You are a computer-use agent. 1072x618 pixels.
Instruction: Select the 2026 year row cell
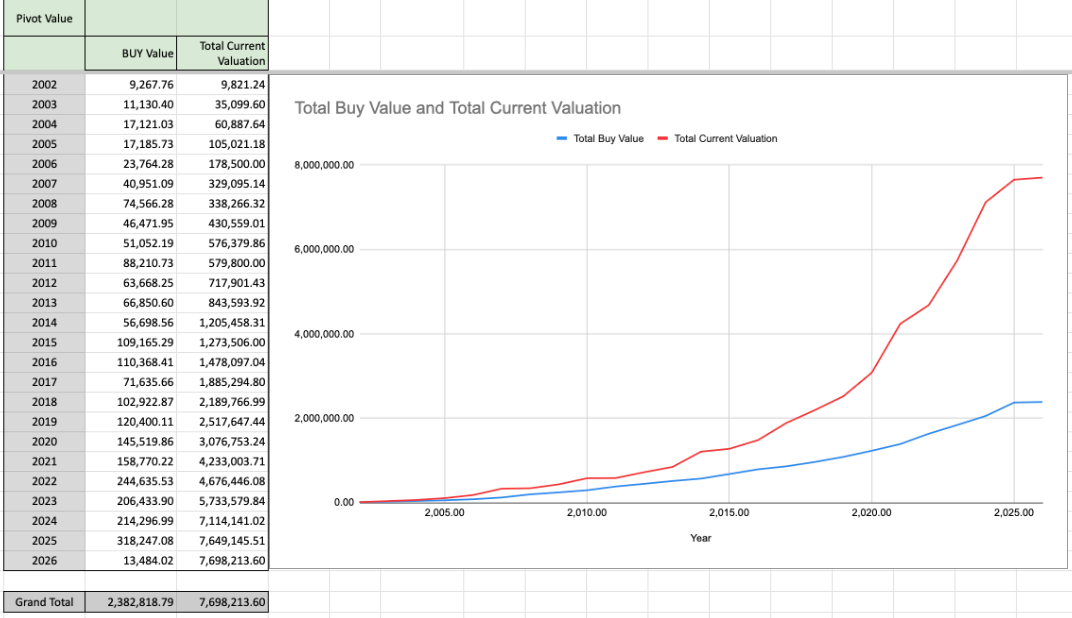44,560
